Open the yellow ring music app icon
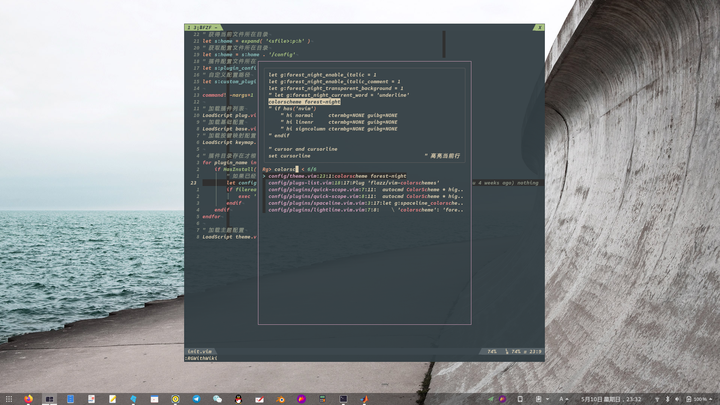This screenshot has height=405, width=720. 175,399
